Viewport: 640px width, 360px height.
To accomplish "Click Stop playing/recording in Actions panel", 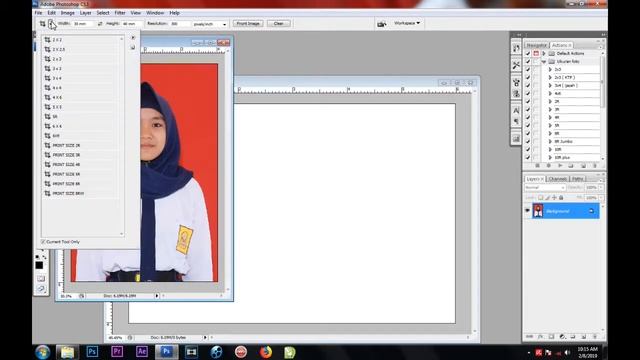I will click(537, 166).
